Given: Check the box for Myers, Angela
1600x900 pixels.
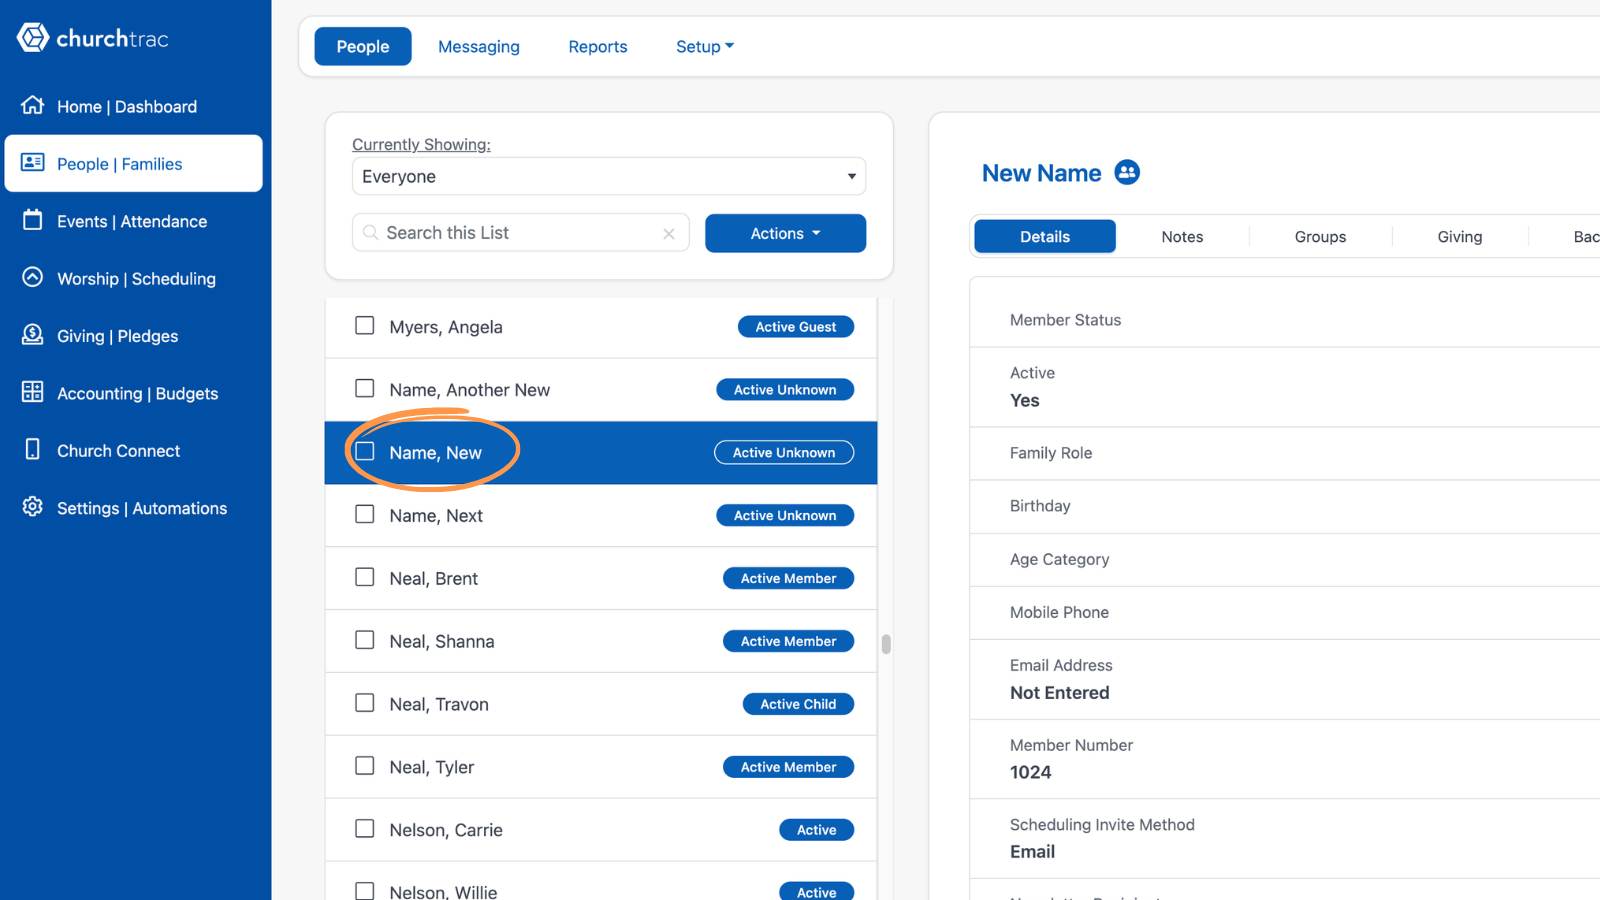Looking at the screenshot, I should (x=365, y=326).
